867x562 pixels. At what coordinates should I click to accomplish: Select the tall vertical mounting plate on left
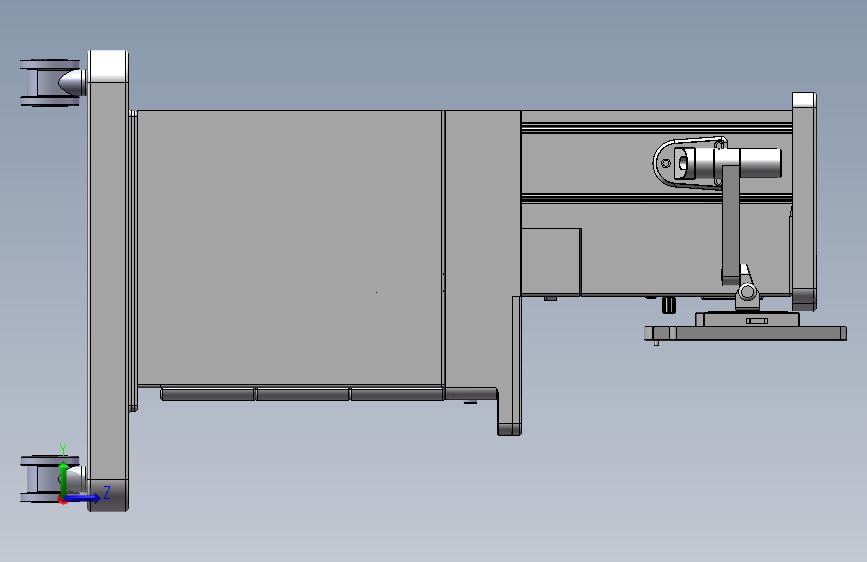pos(108,280)
